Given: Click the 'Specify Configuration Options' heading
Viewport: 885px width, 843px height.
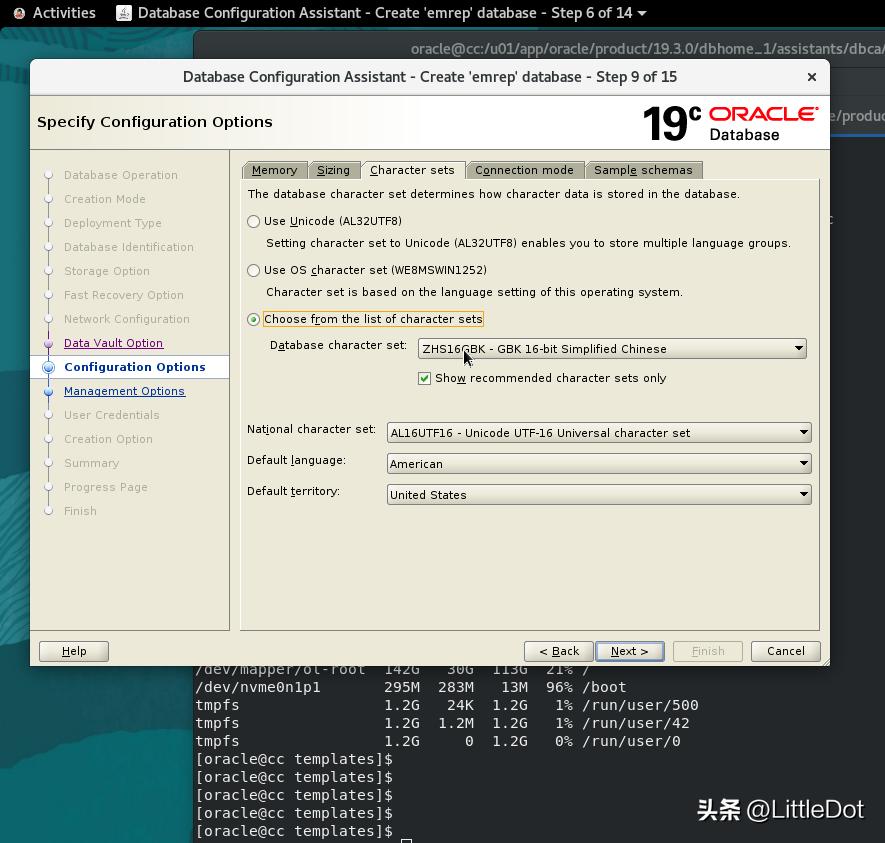Looking at the screenshot, I should point(155,122).
